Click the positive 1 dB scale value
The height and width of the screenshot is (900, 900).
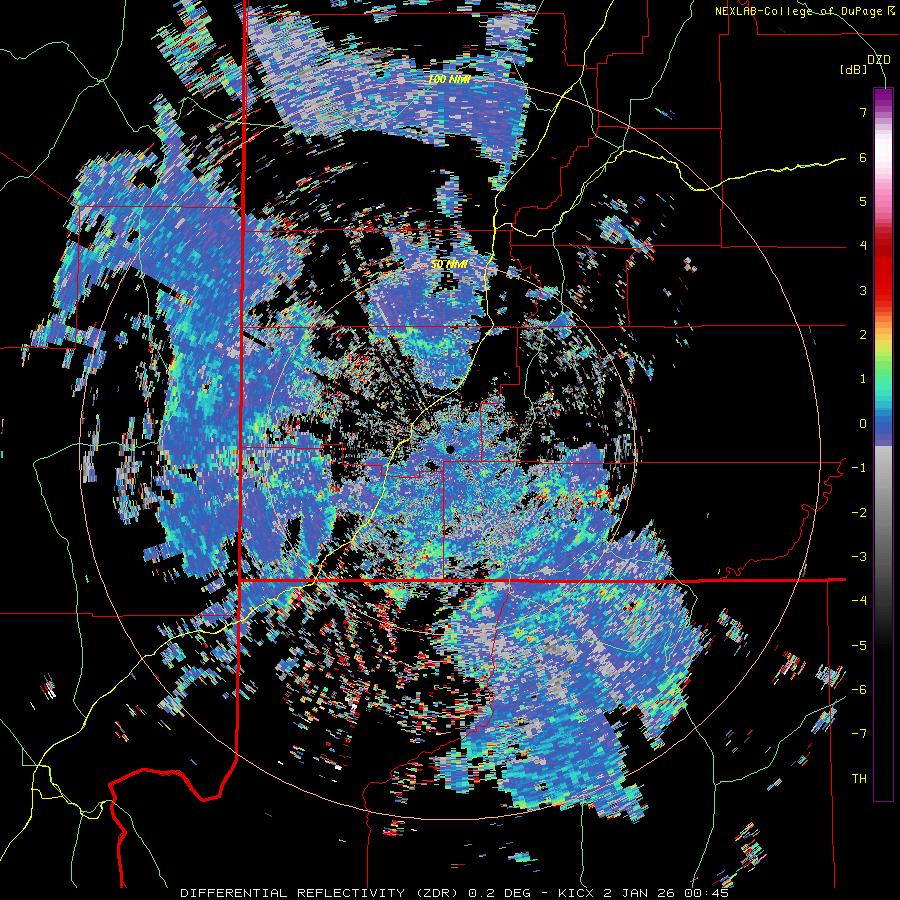[x=863, y=379]
